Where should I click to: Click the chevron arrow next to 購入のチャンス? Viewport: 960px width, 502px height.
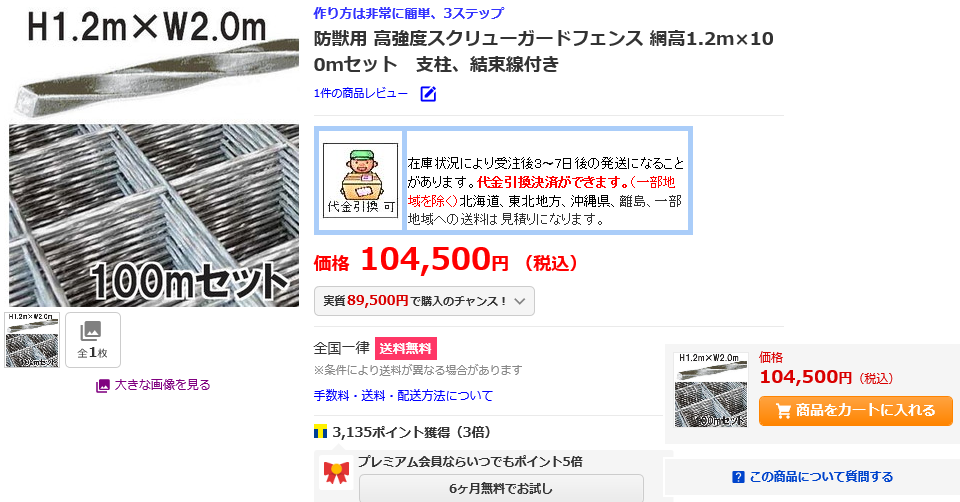(x=520, y=301)
